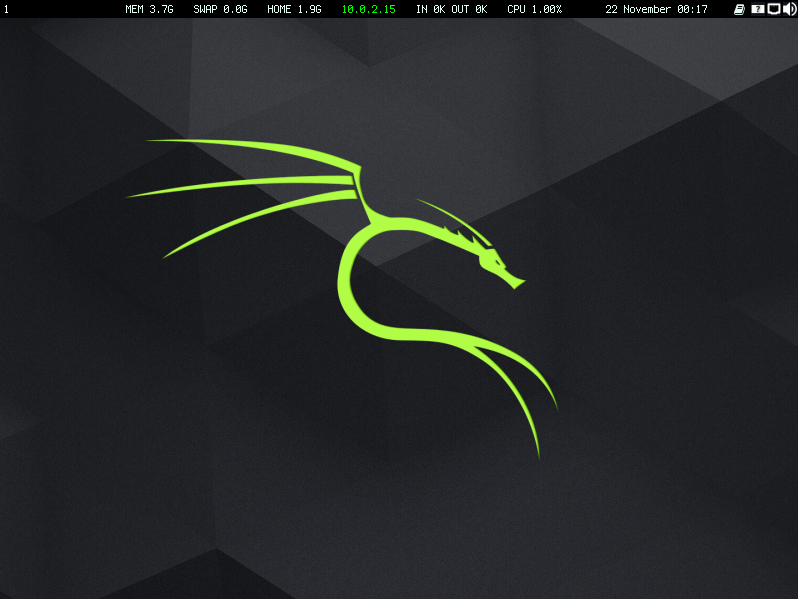Select workspace 1 in the bar
The image size is (798, 599).
[x=6, y=9]
